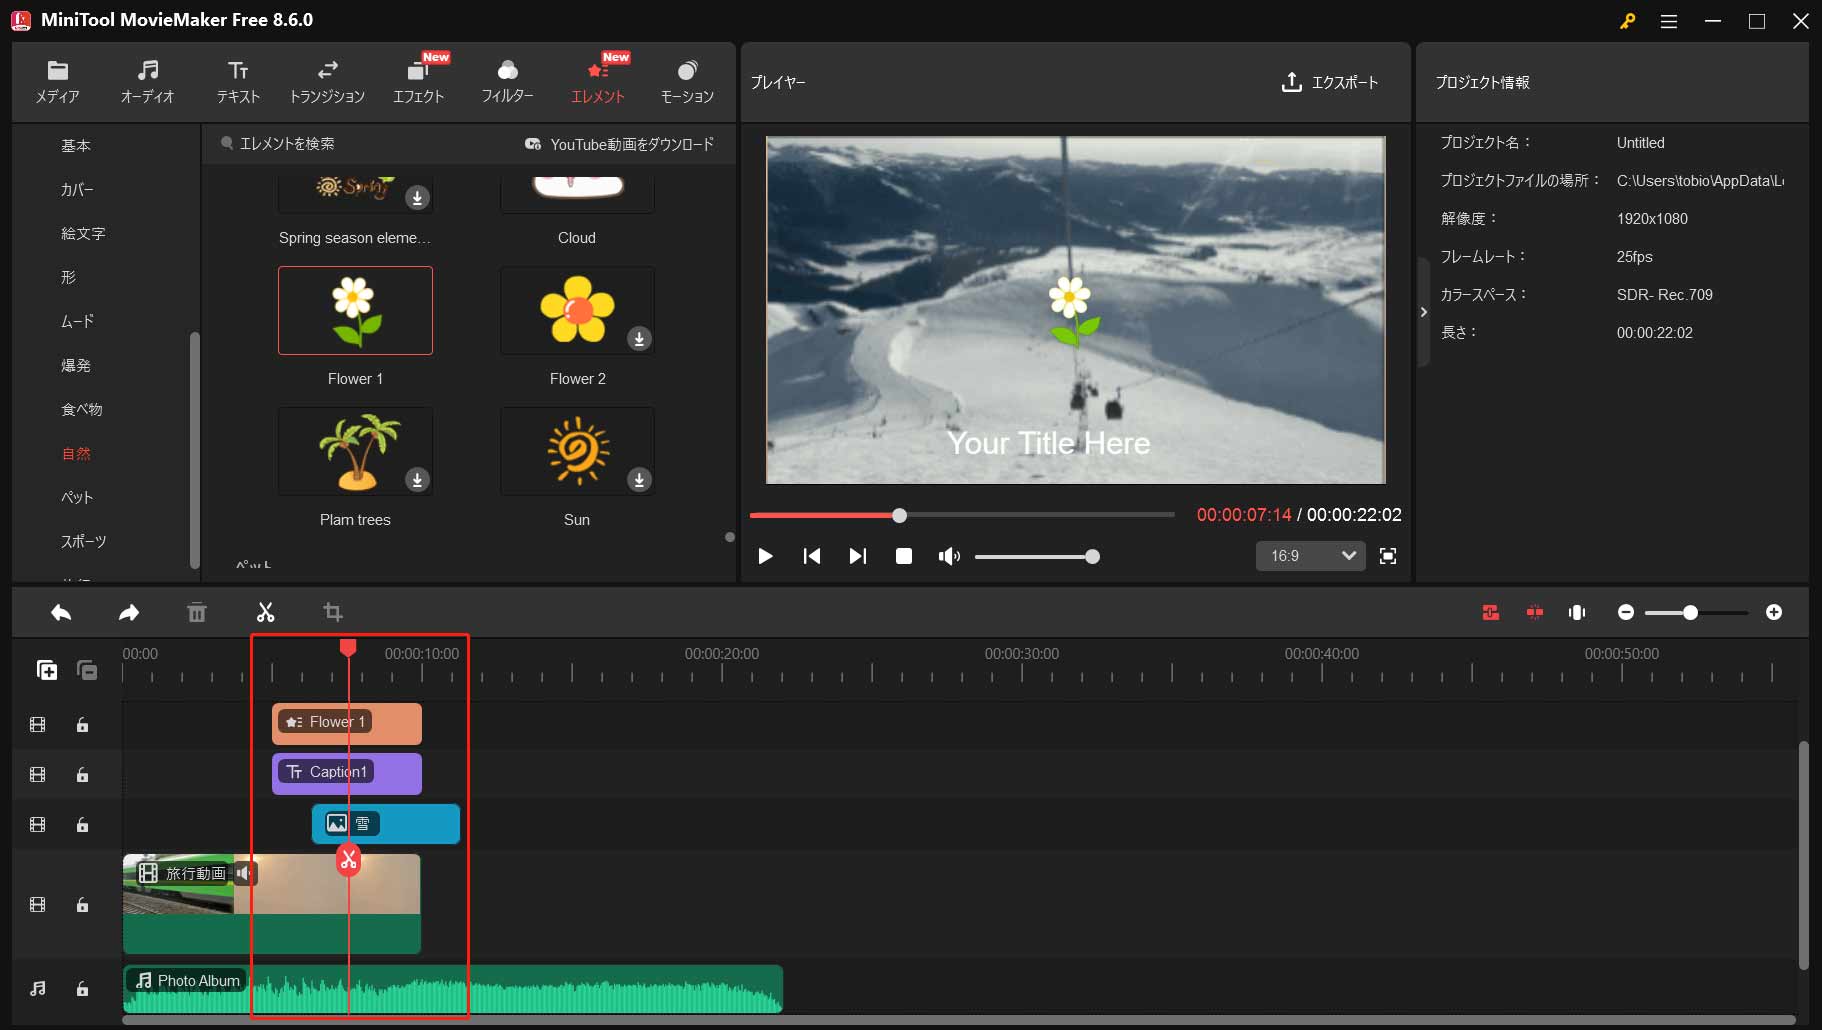
Task: Select the crop tool above the timeline
Action: coord(333,611)
